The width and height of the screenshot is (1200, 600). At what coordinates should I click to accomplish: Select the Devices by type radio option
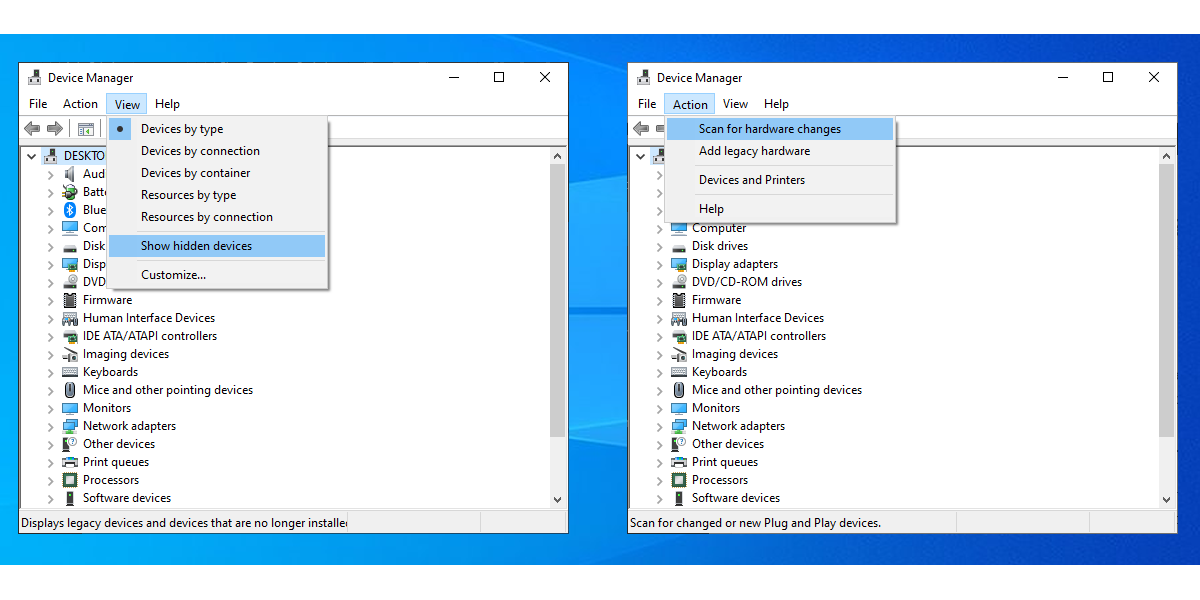click(x=182, y=129)
